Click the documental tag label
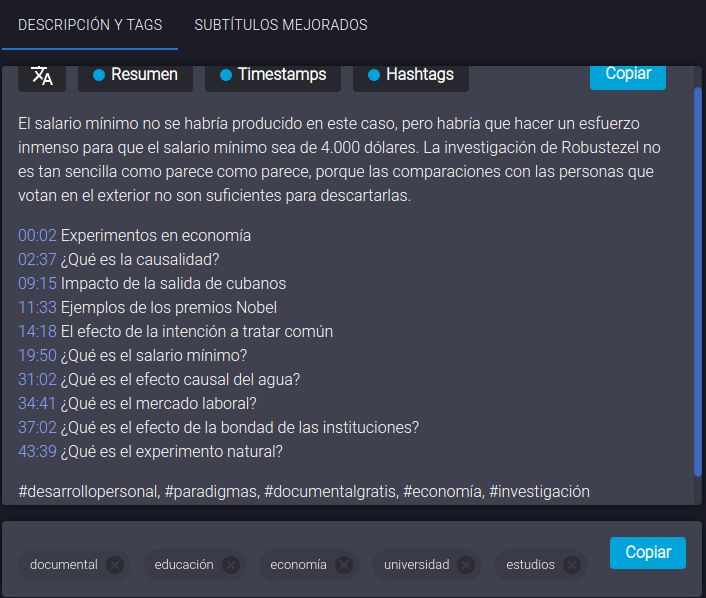 tap(63, 565)
